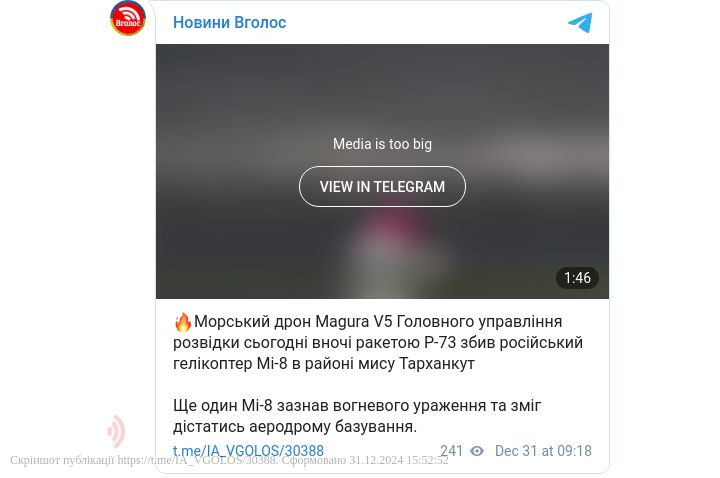Follow the t.me/IA_VGOLOS/30388 link

pos(248,451)
